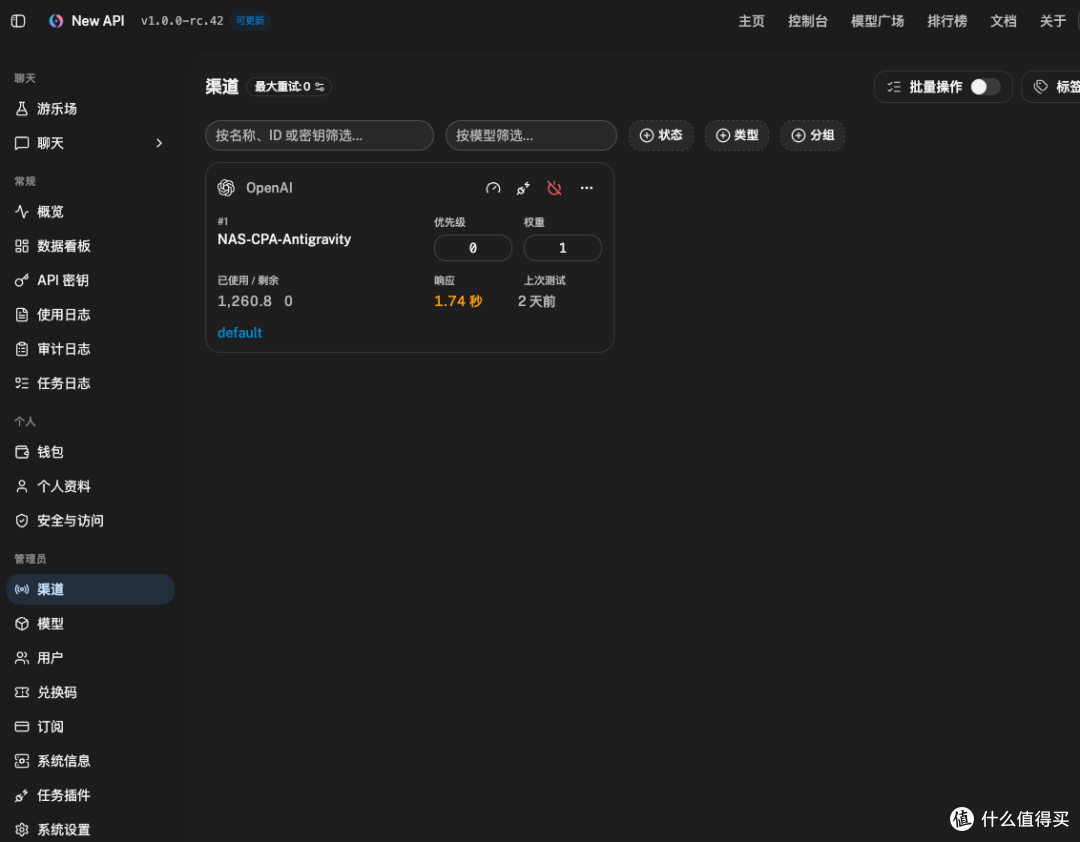The image size is (1080, 842).
Task: Open the 类型 filter dropdown
Action: pyautogui.click(x=737, y=136)
